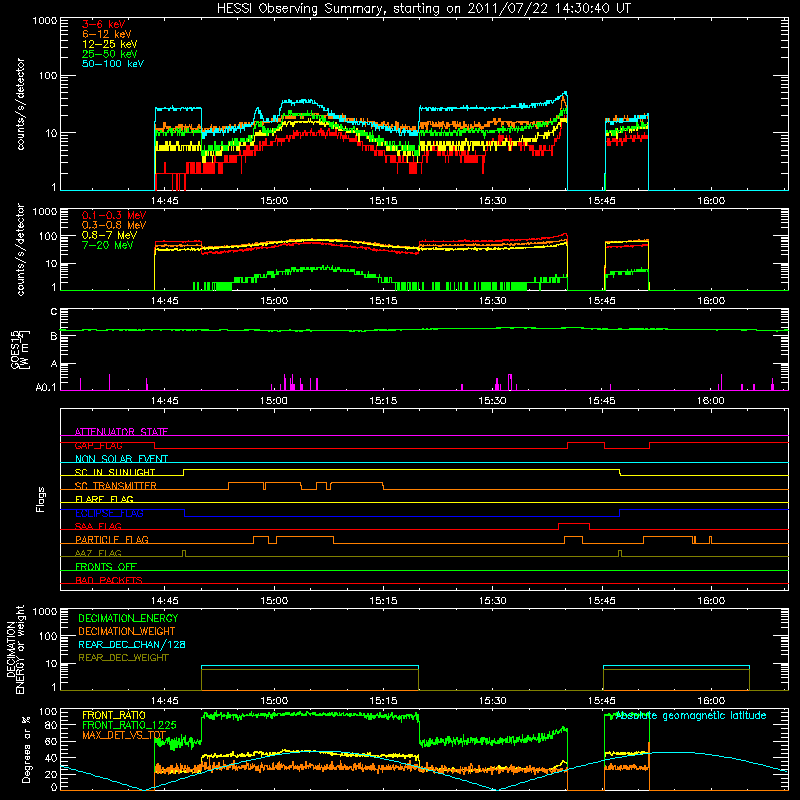800x800 pixels.
Task: Select the GAP_FLAG label
Action: 98,445
